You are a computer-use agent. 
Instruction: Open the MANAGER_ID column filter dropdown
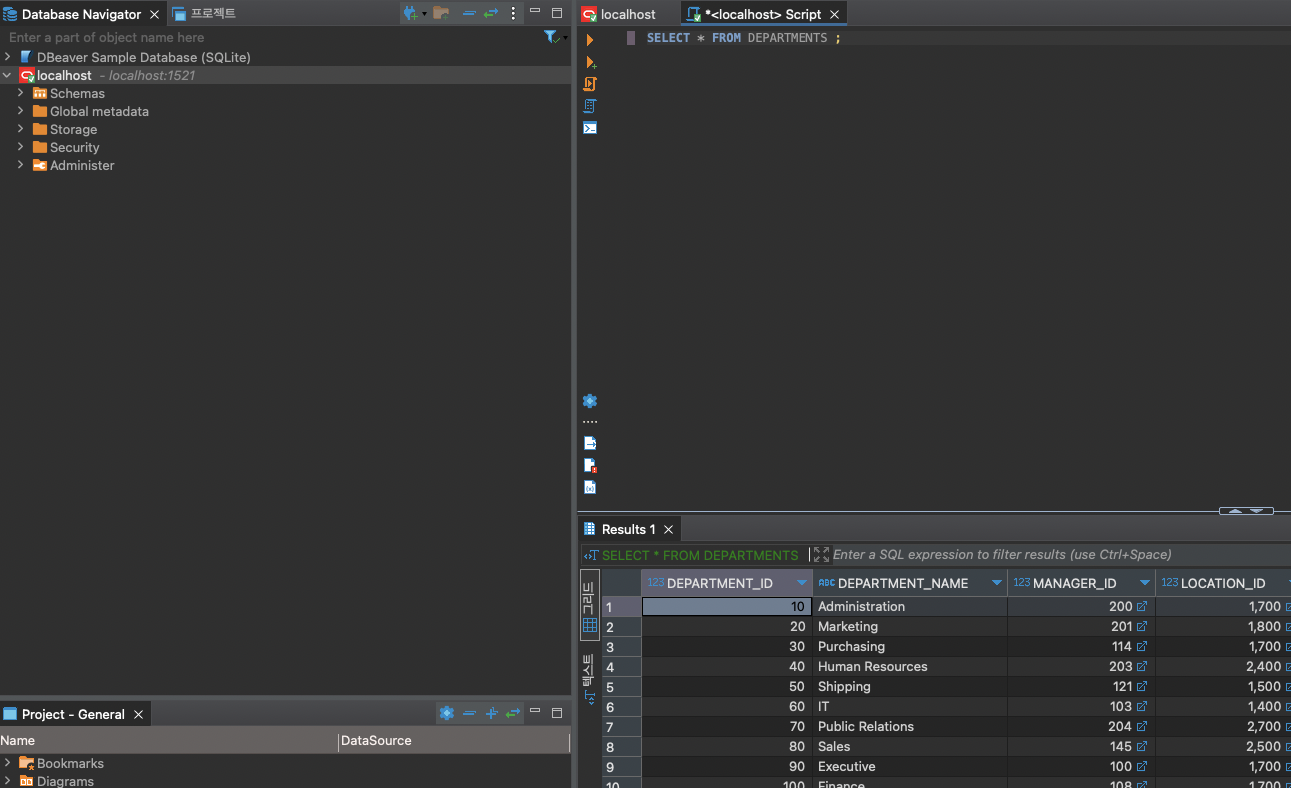[x=1145, y=583]
